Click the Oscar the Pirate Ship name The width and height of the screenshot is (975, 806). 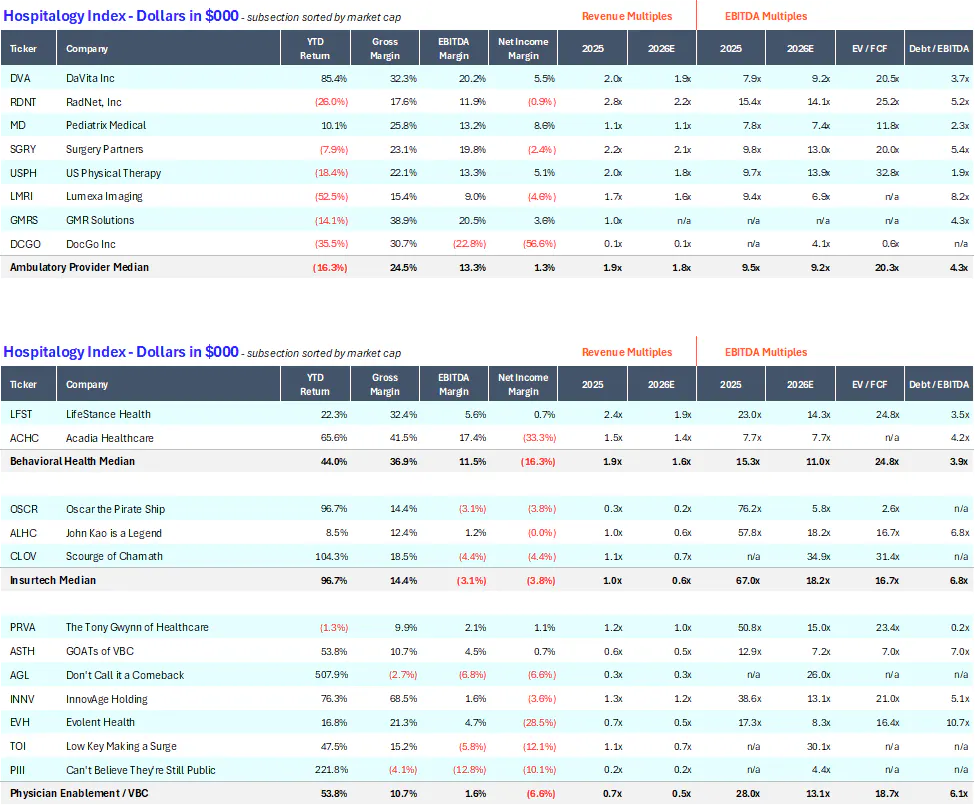(x=116, y=509)
